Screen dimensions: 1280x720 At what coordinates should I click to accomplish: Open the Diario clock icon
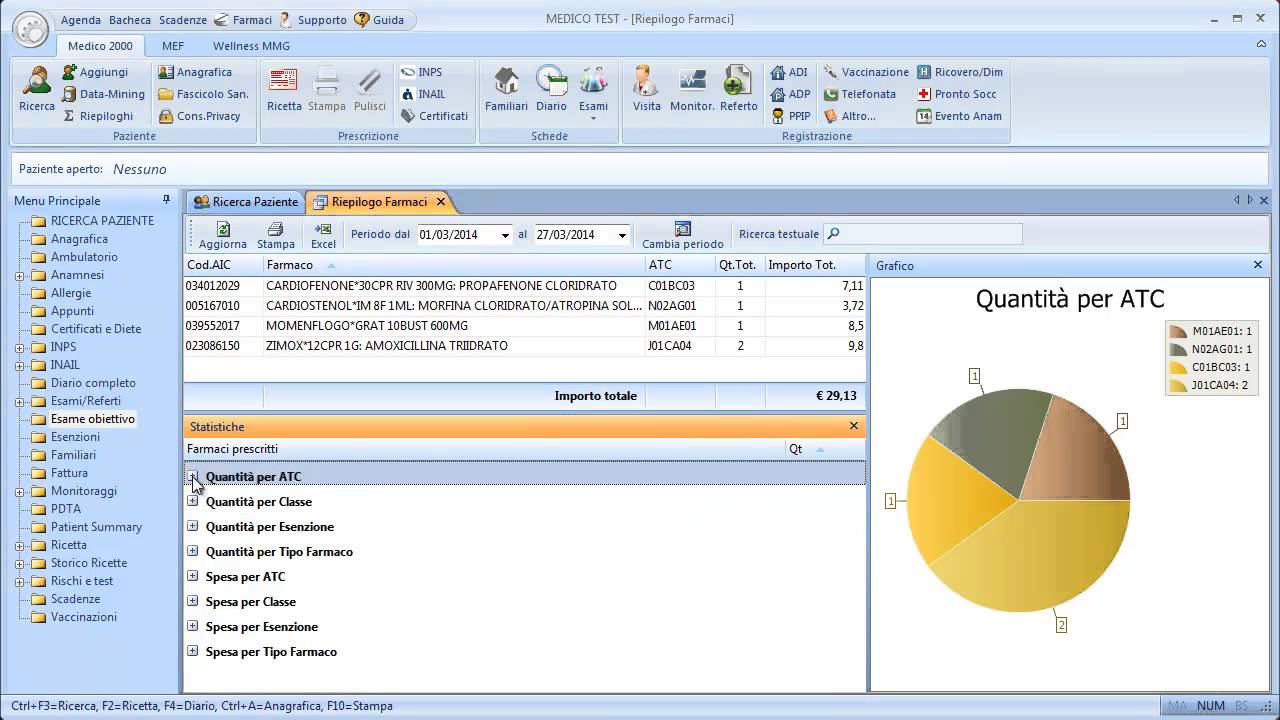coord(551,90)
